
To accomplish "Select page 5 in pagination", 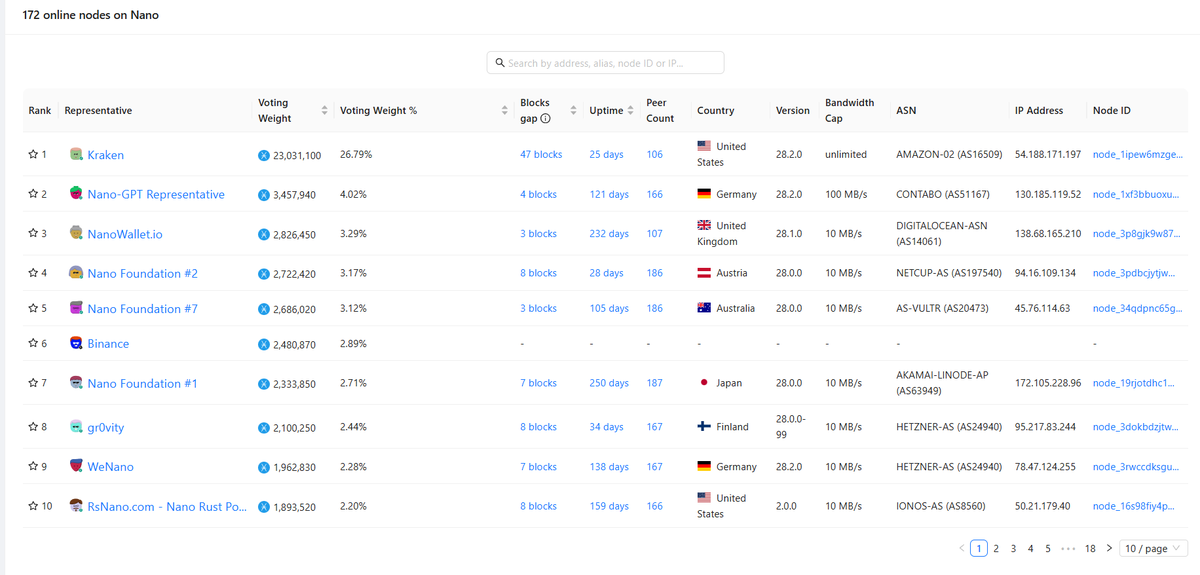I will point(1048,548).
